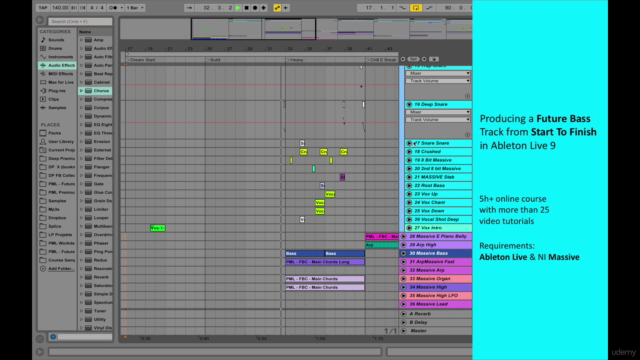Unfold the 22 Root Bass track
The height and width of the screenshot is (360, 640).
tap(409, 186)
